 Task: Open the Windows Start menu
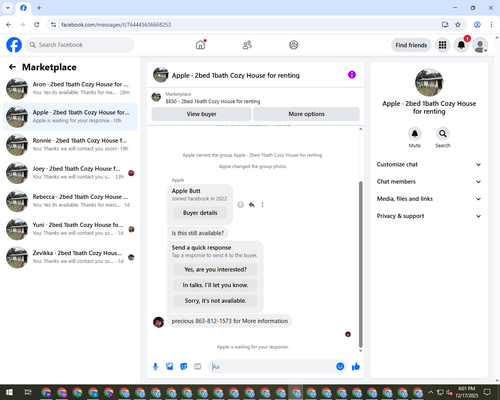[9, 392]
